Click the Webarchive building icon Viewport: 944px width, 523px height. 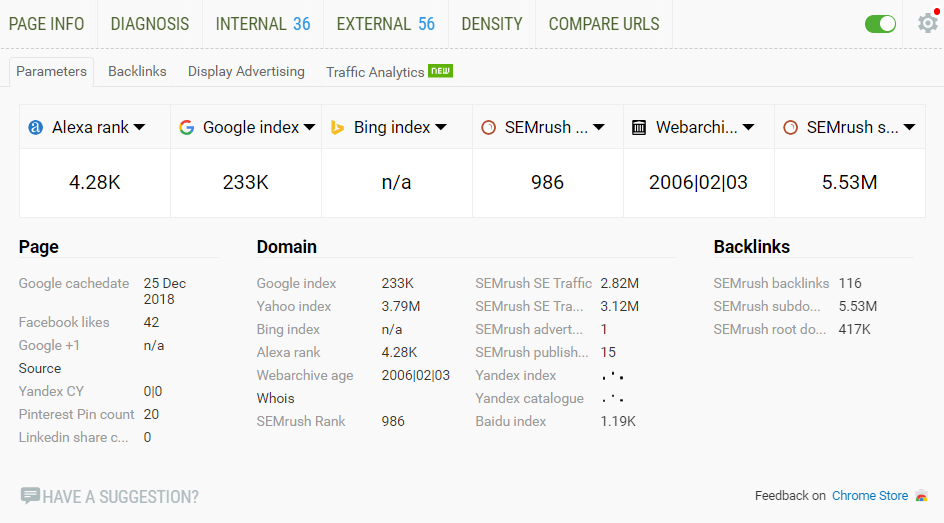point(639,127)
